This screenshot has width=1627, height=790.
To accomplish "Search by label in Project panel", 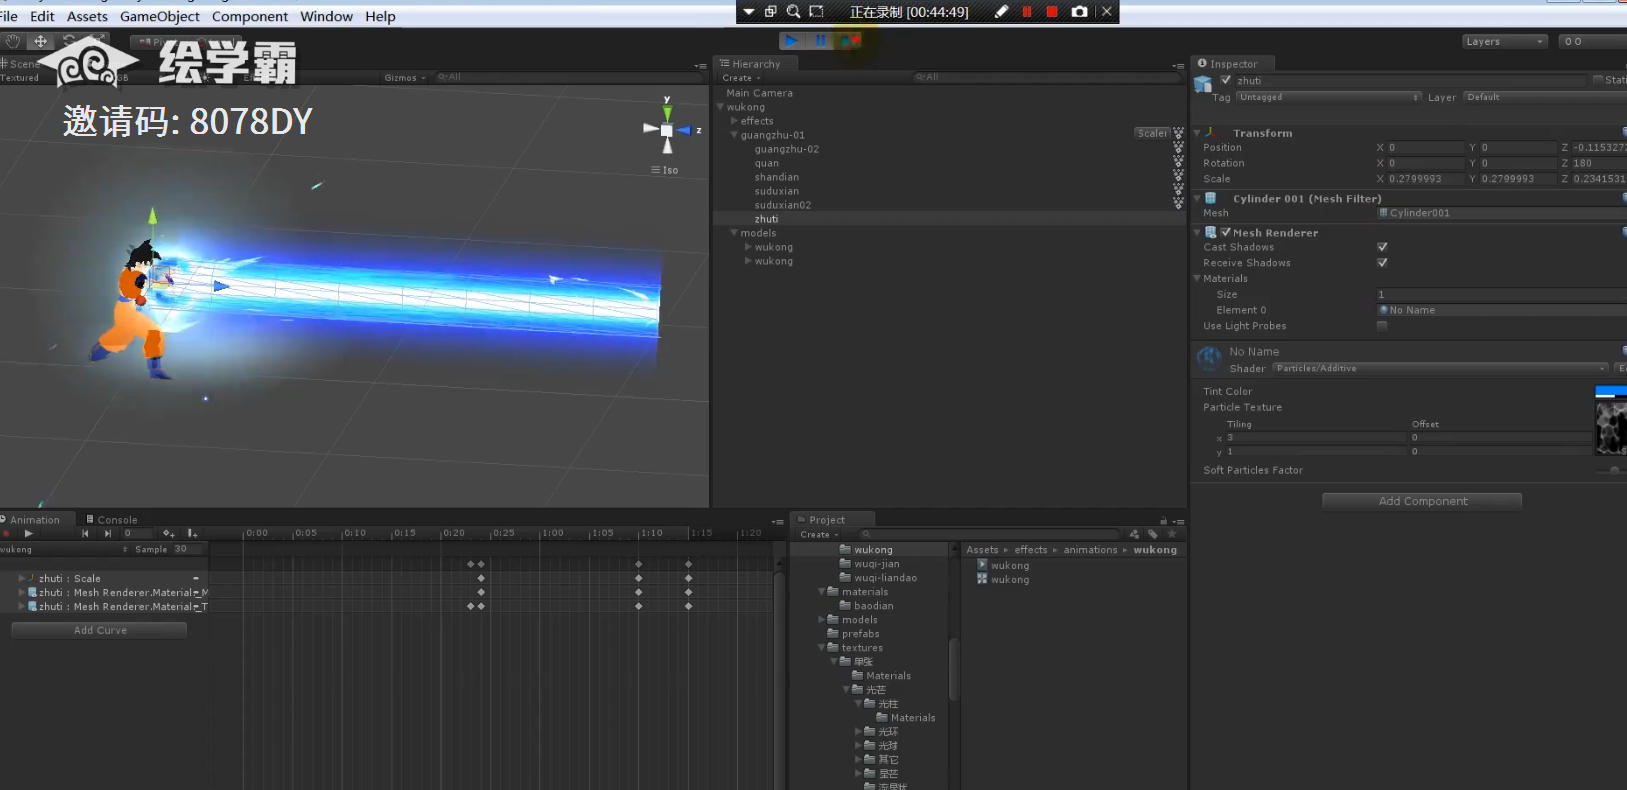I will 1153,534.
